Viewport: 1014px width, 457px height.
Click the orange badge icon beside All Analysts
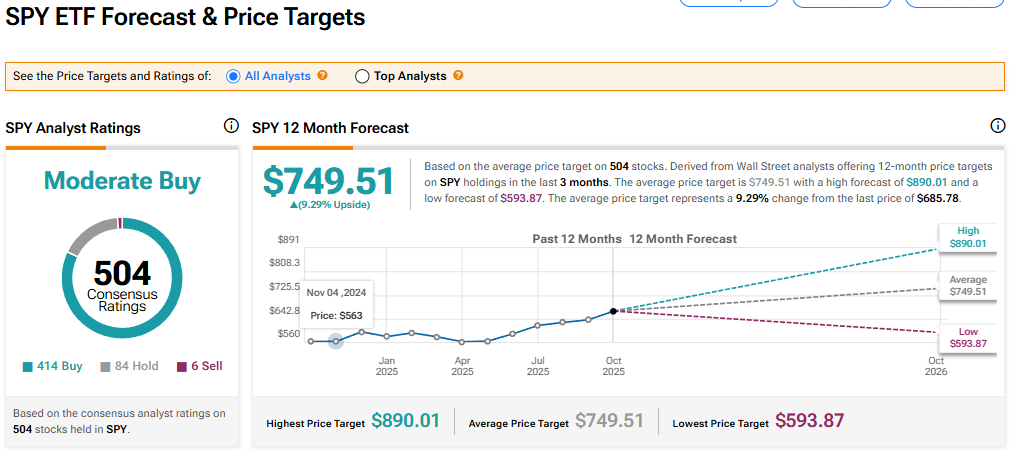(322, 76)
